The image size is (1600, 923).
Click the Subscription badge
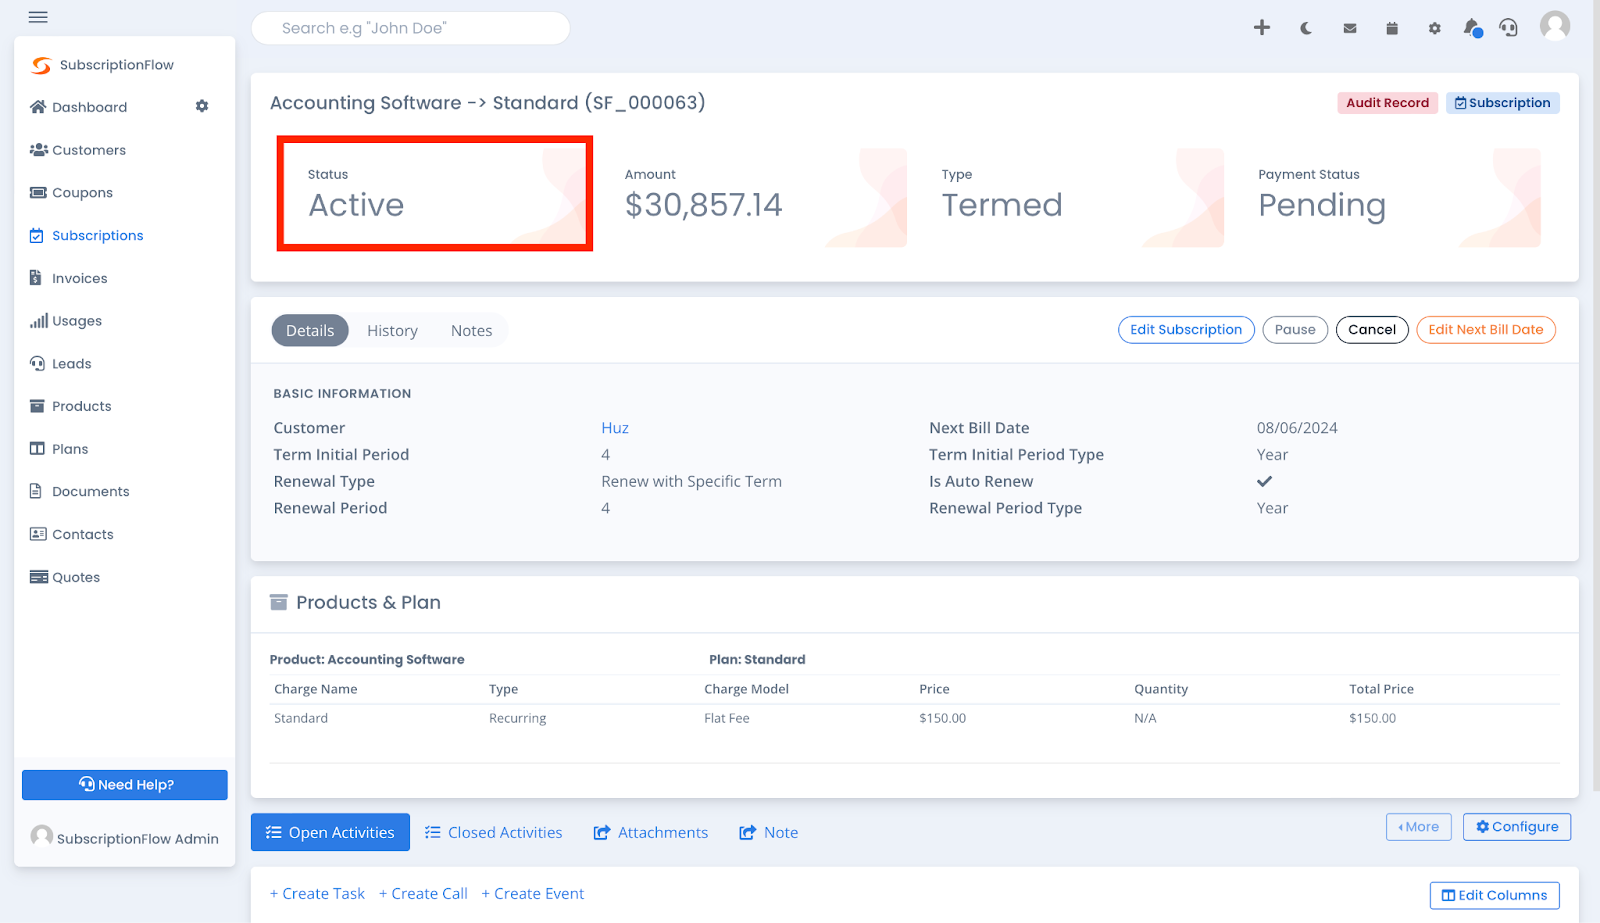pos(1502,103)
